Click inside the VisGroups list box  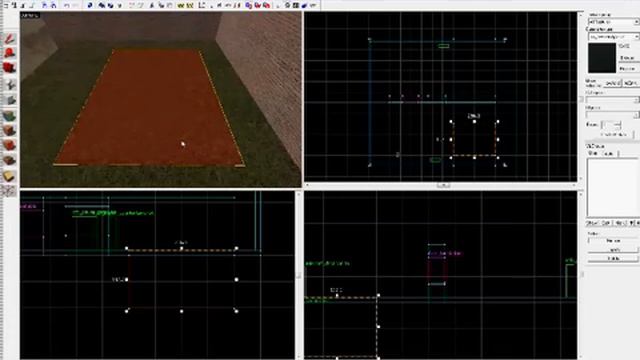[x=612, y=187]
